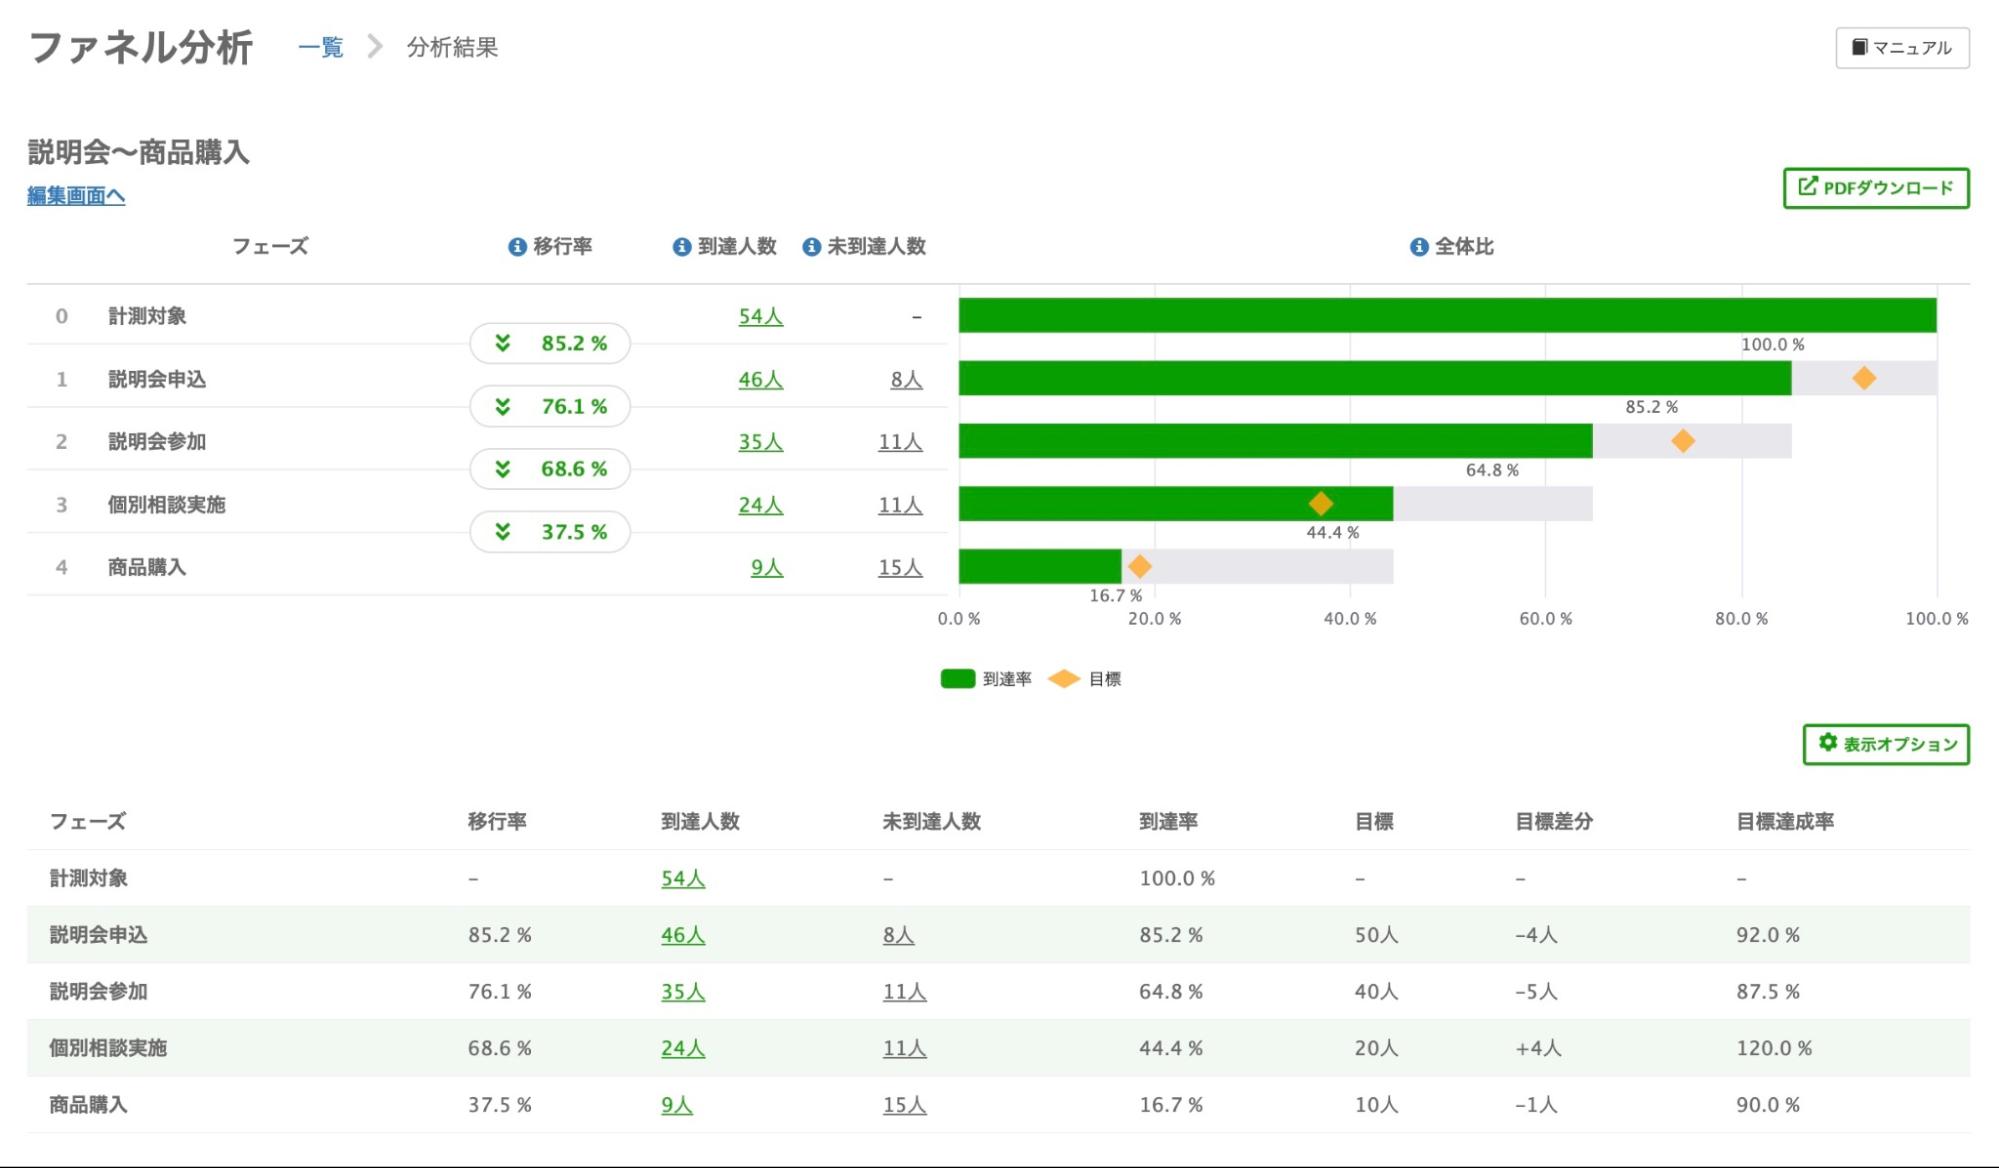1999x1168 pixels.
Task: Open 9人 link in bottom 商品購入 row
Action: 677,1105
